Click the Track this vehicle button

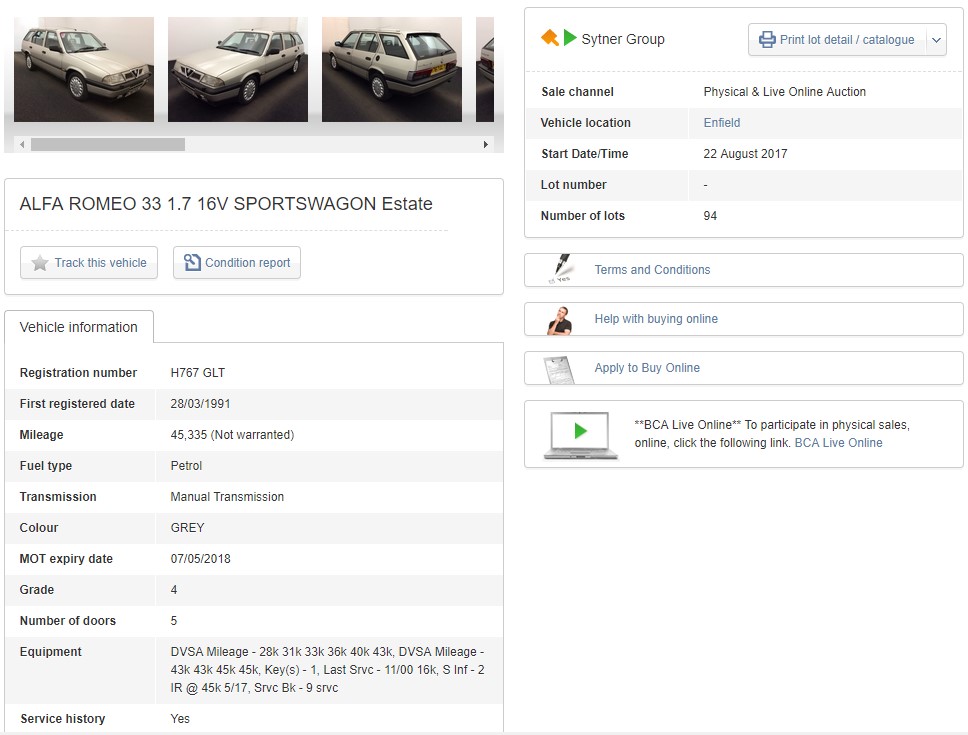pos(89,263)
